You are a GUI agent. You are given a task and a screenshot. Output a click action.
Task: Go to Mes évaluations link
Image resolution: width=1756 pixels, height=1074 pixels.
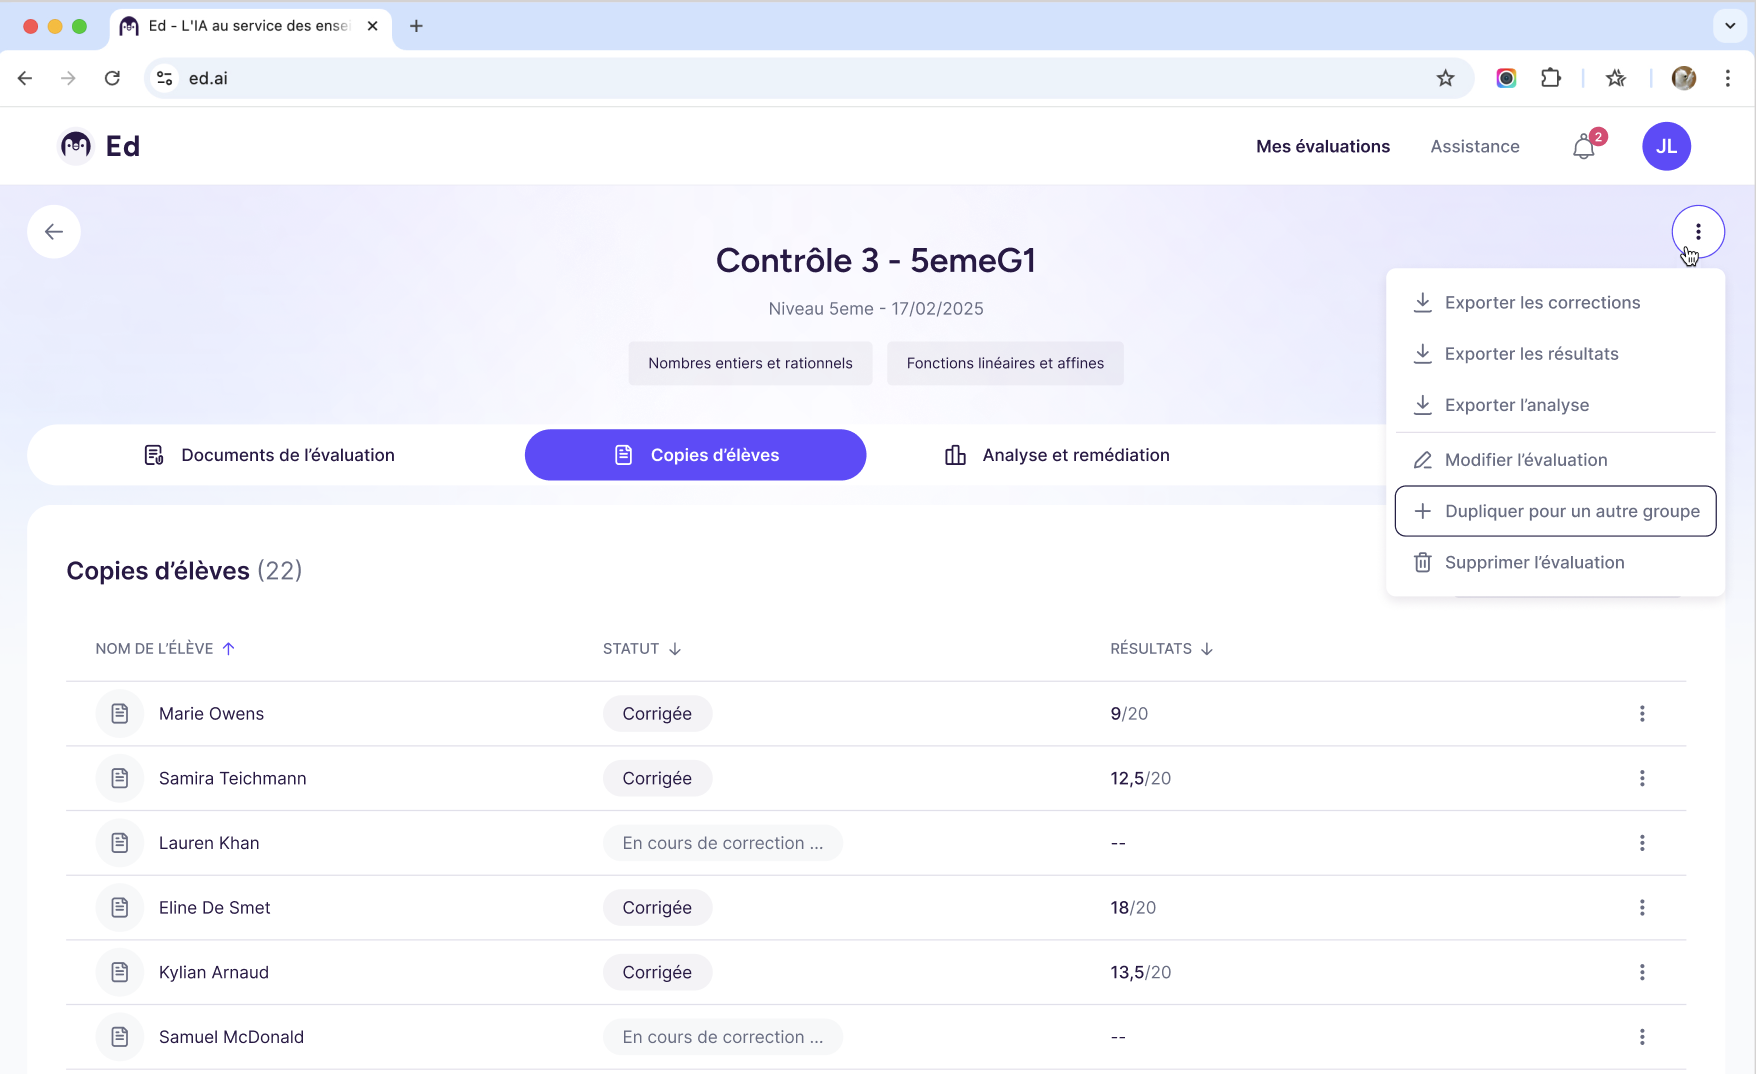[x=1323, y=146]
